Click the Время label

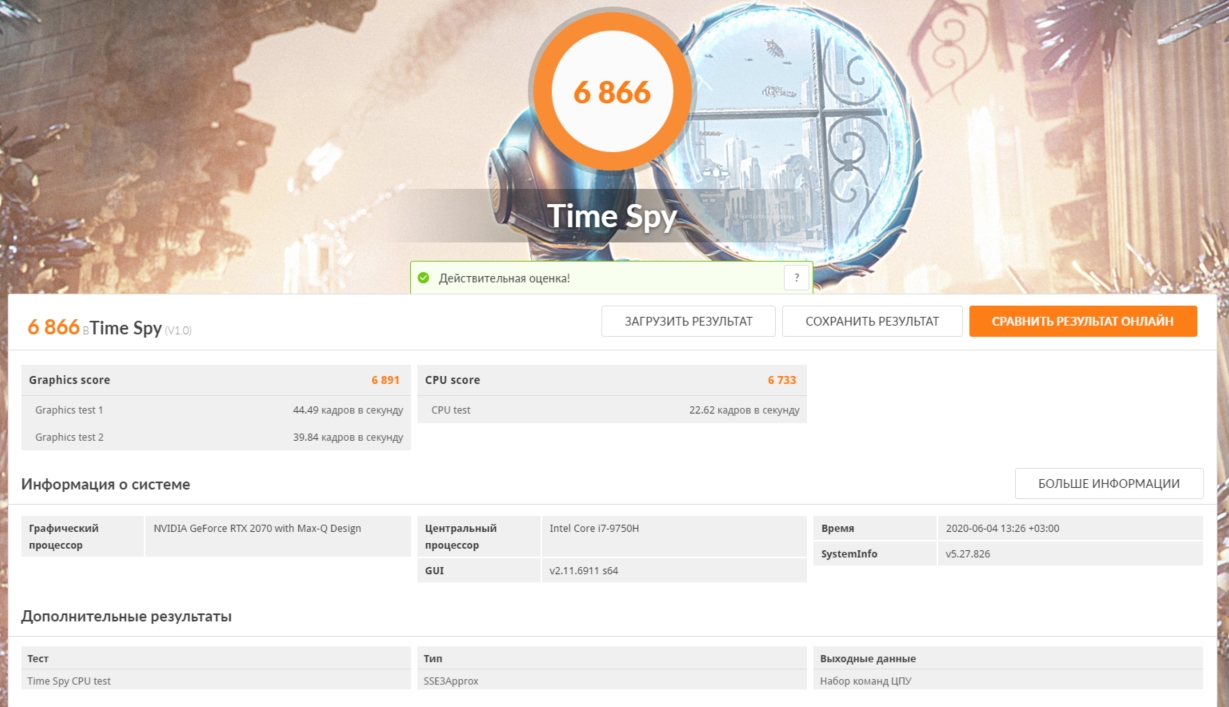click(x=838, y=528)
